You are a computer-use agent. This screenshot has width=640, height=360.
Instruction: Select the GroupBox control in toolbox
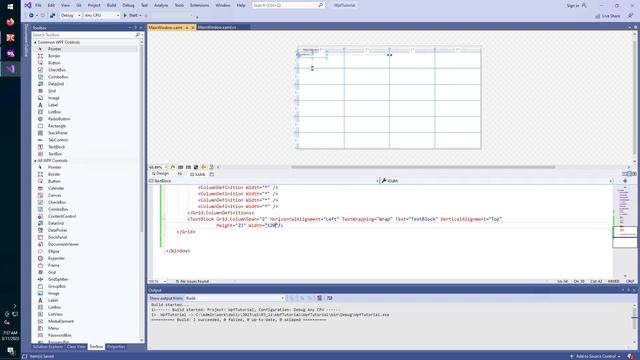[x=57, y=286]
